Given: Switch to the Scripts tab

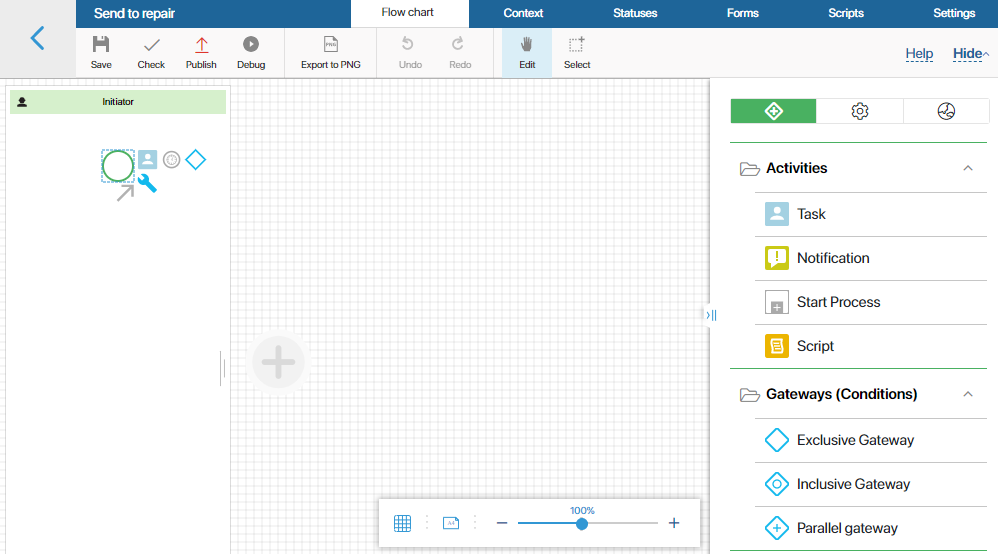Looking at the screenshot, I should [x=845, y=13].
